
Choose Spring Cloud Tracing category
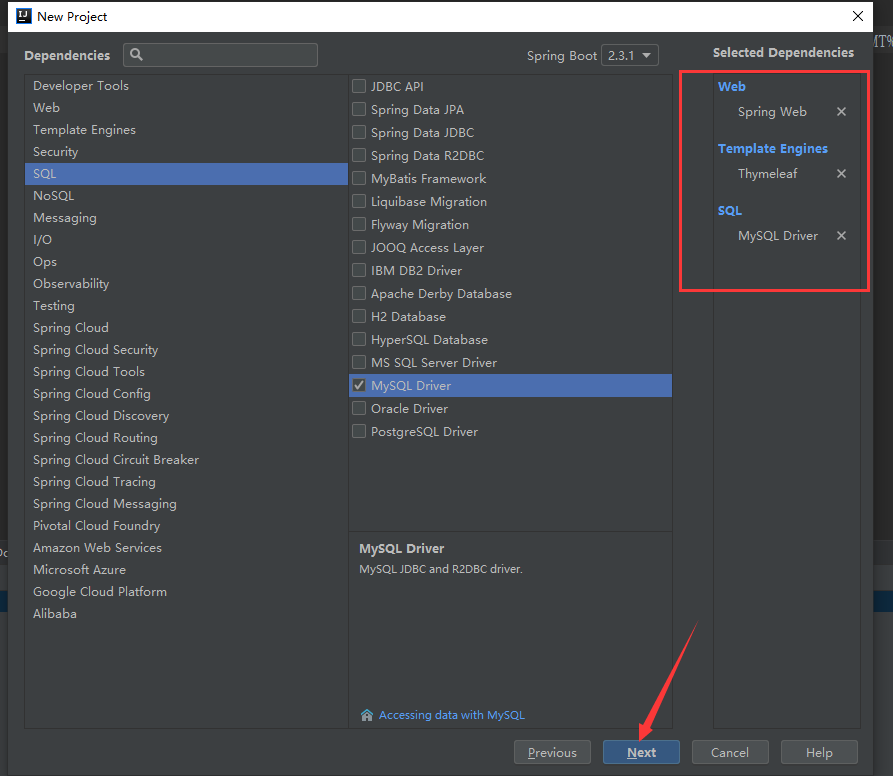[x=186, y=482]
